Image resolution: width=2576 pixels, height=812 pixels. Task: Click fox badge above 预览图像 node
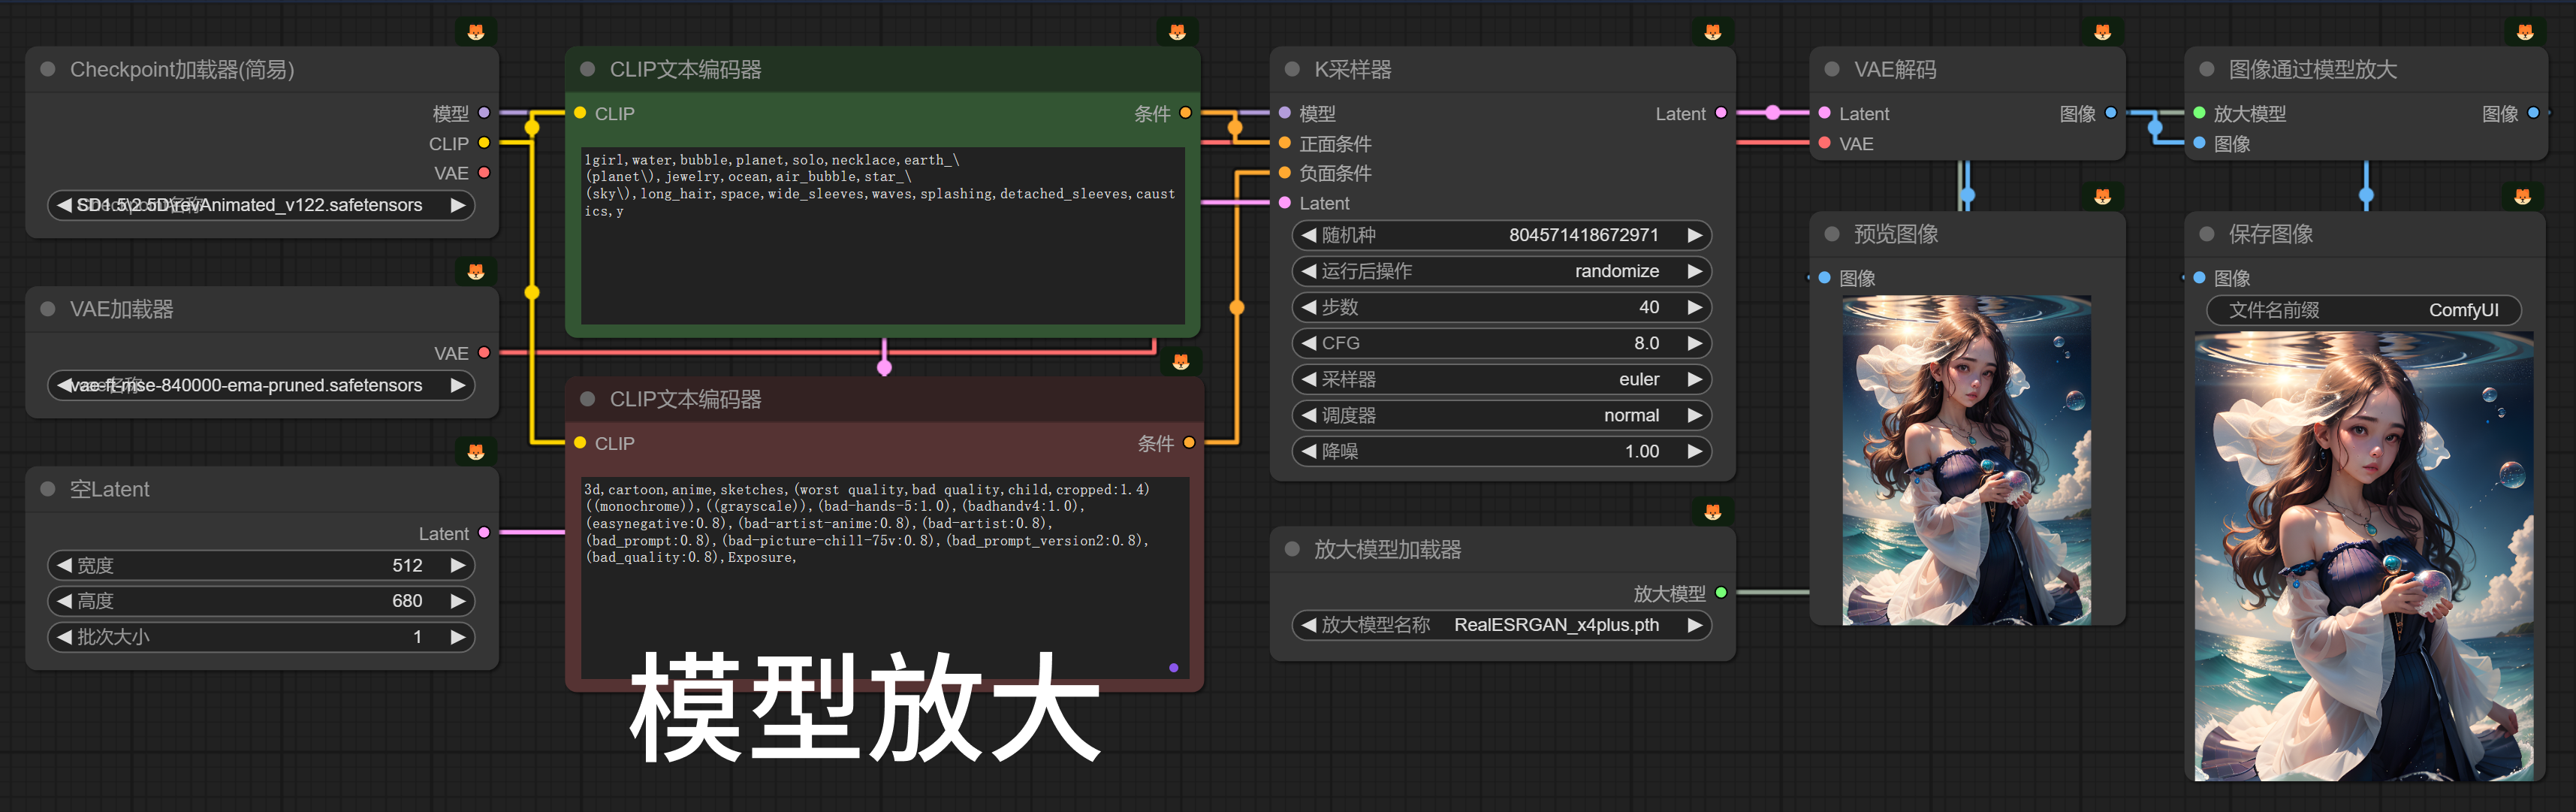2103,196
